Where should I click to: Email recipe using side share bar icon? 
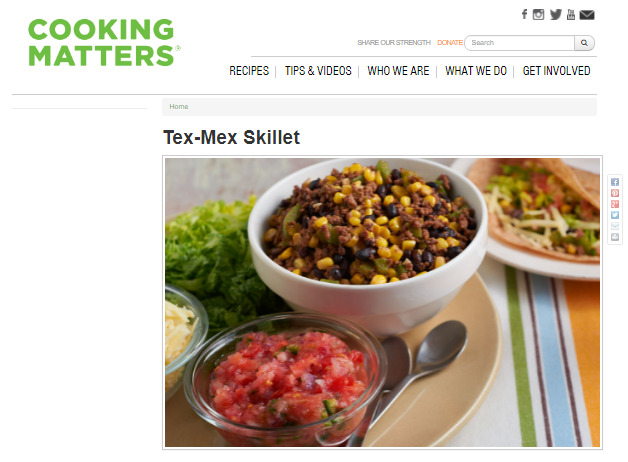click(x=615, y=226)
